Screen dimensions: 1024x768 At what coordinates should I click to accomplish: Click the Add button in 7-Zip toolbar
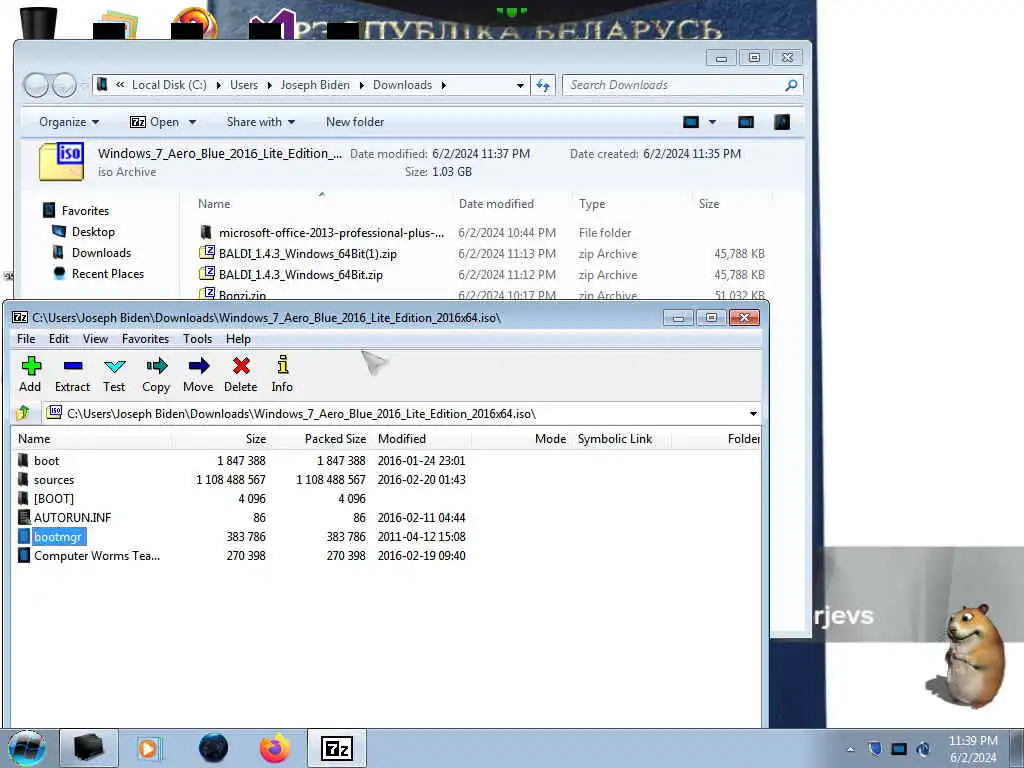[x=30, y=374]
